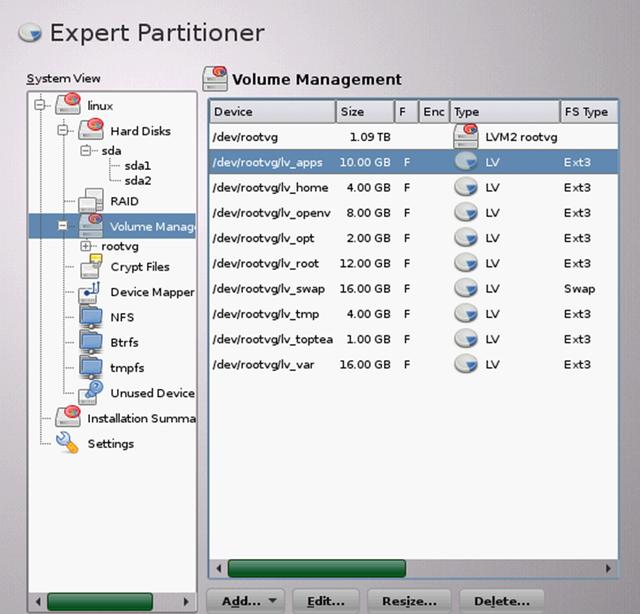Click the Btrfs folder icon

[x=91, y=342]
